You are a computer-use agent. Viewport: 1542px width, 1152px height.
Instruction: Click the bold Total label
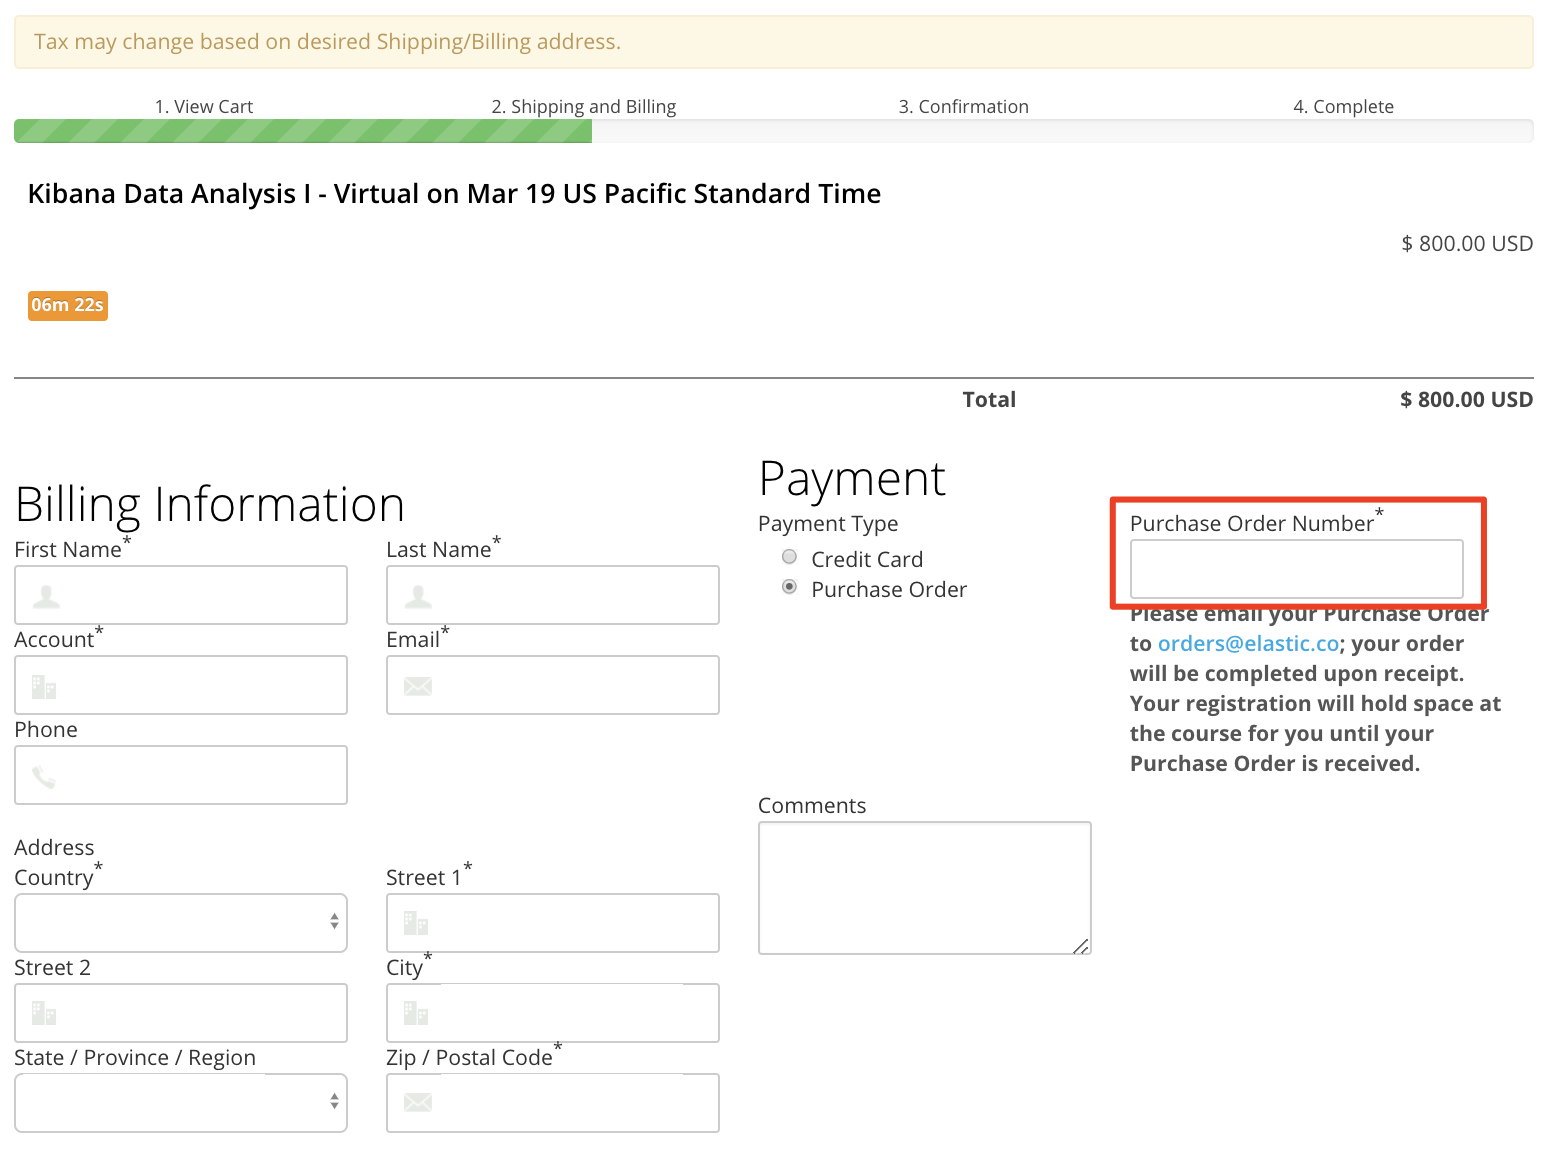pos(989,399)
